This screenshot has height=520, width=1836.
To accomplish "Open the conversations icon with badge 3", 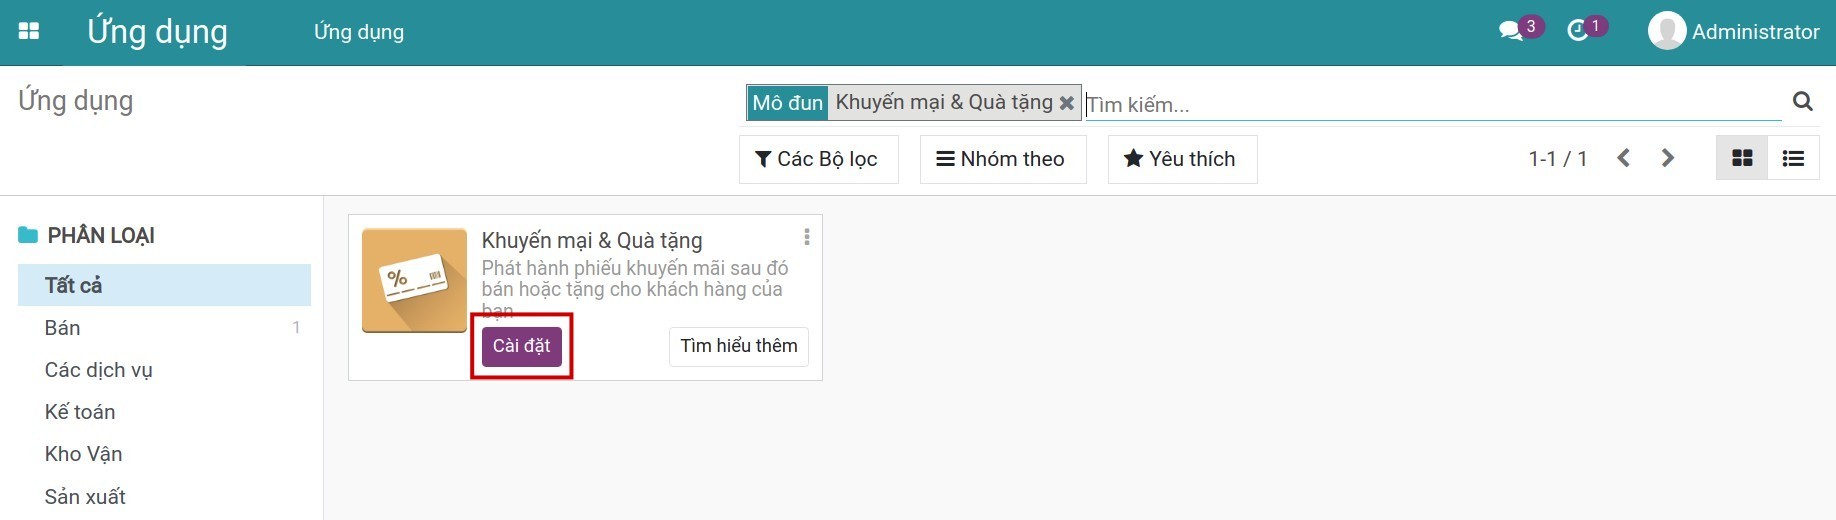I will (x=1520, y=30).
